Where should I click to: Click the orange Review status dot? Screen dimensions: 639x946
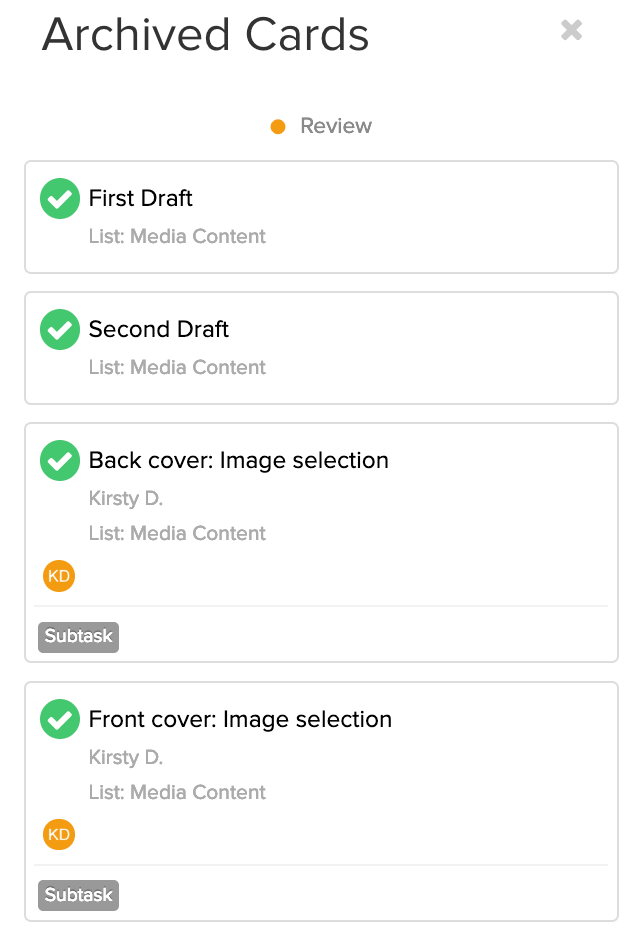pyautogui.click(x=278, y=127)
